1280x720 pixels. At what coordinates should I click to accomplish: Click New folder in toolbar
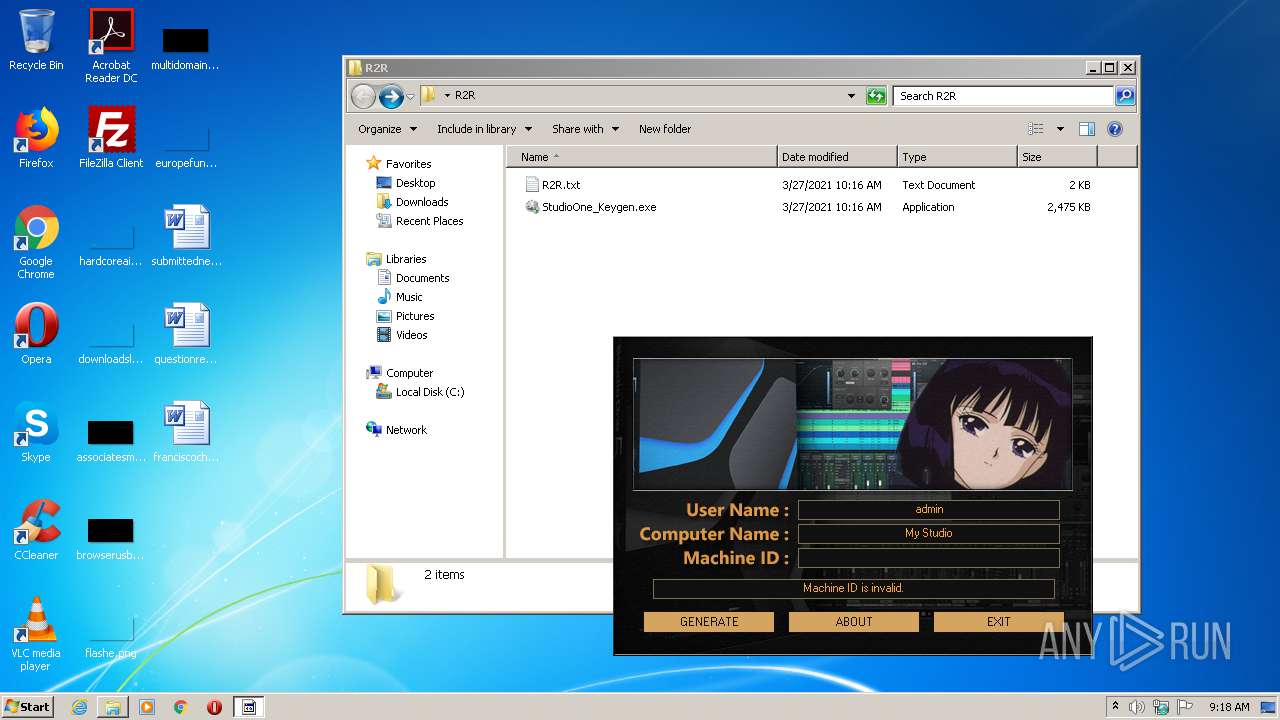coord(665,129)
